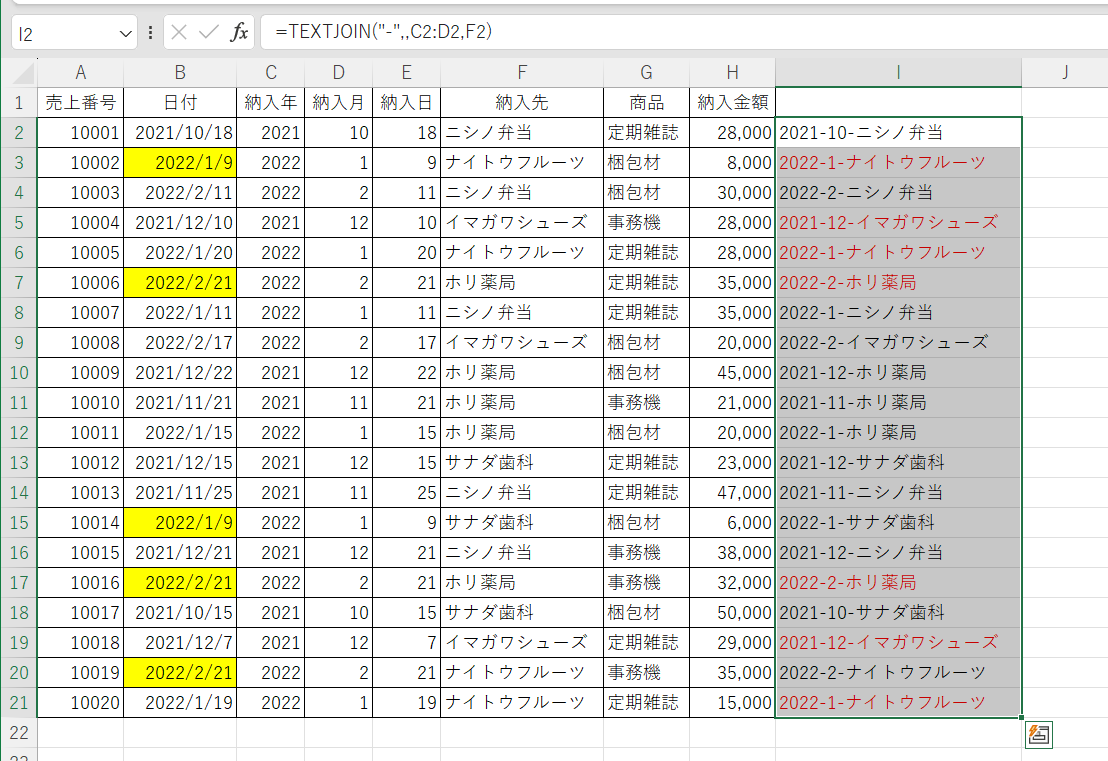Click yellow date cell in row 15
This screenshot has height=761, width=1108.
pyautogui.click(x=180, y=523)
